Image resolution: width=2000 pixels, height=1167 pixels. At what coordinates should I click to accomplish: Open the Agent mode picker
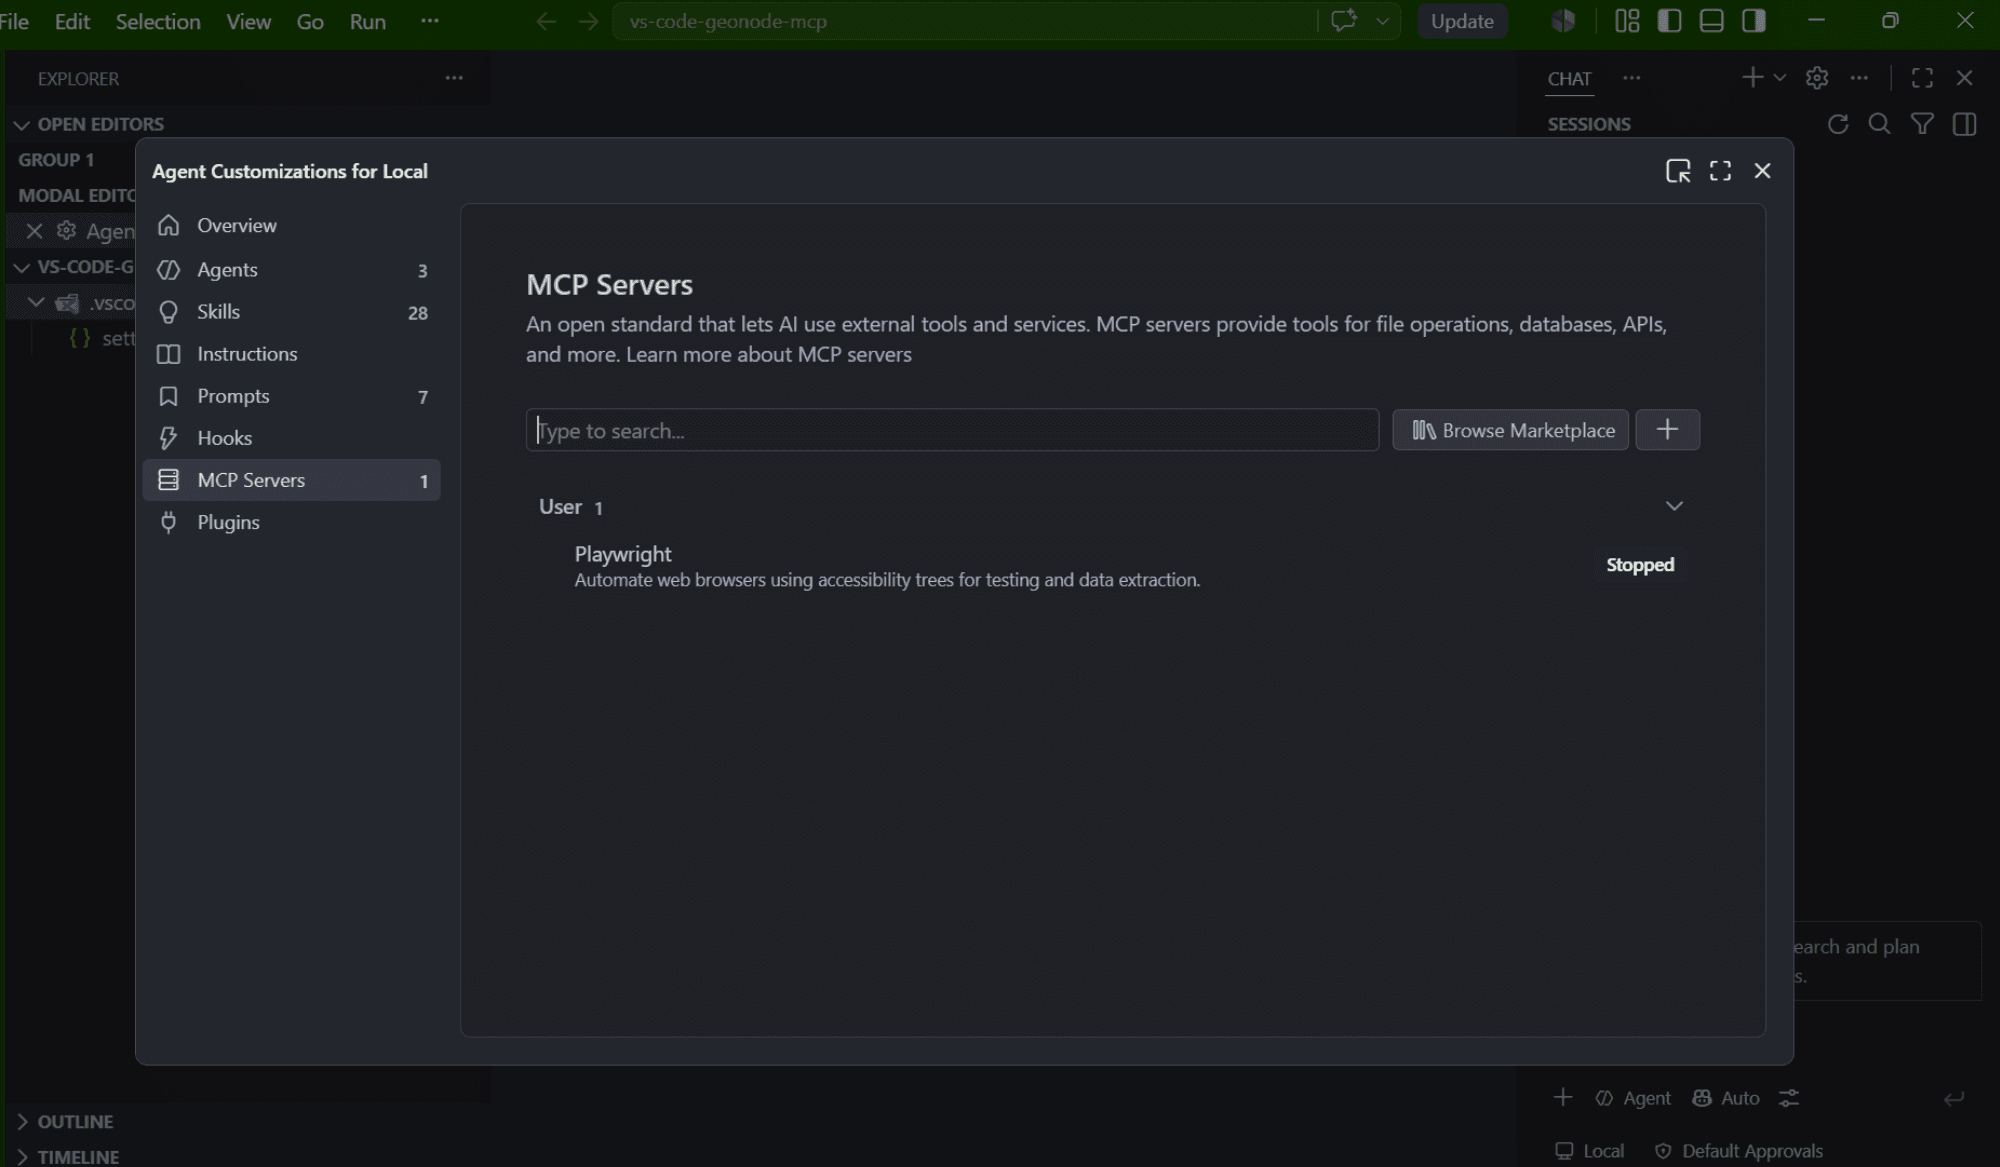[x=1633, y=1098]
